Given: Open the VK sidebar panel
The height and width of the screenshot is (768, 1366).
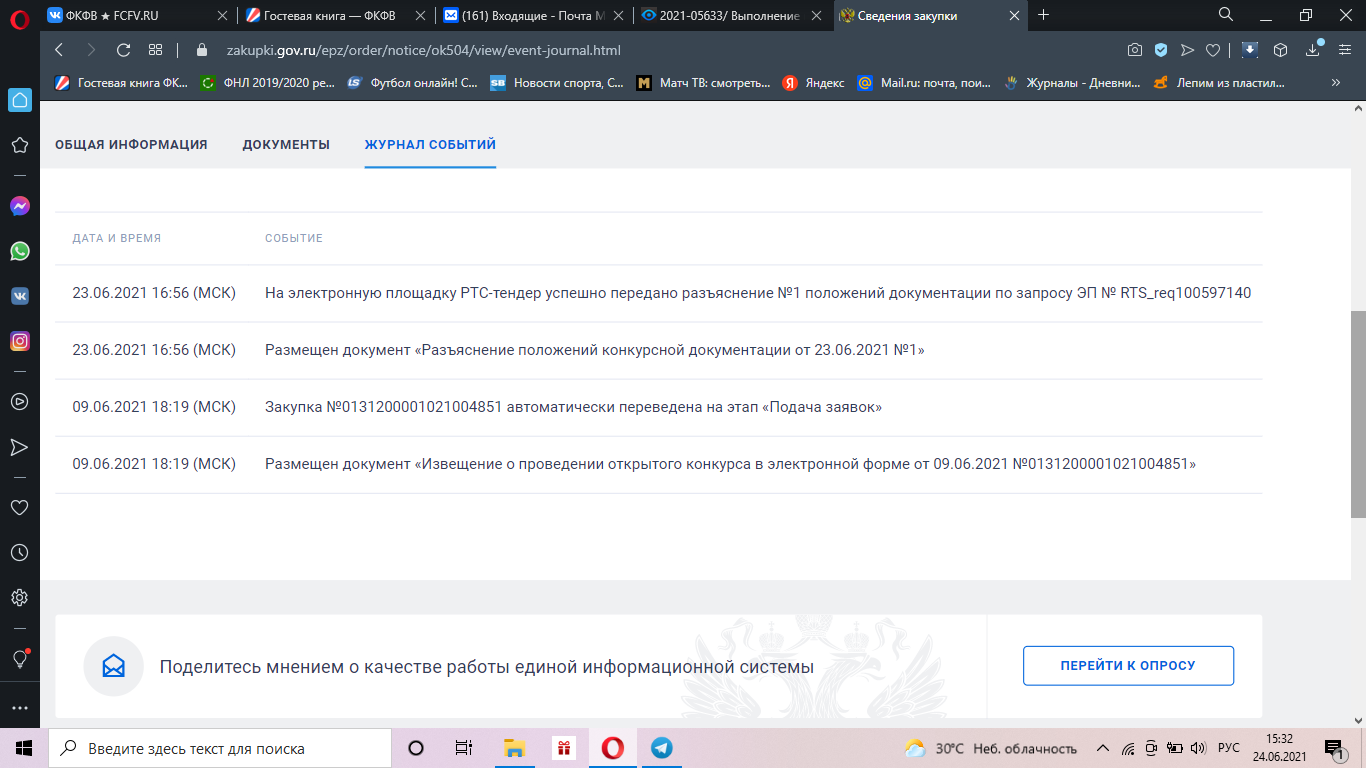Looking at the screenshot, I should coord(19,296).
